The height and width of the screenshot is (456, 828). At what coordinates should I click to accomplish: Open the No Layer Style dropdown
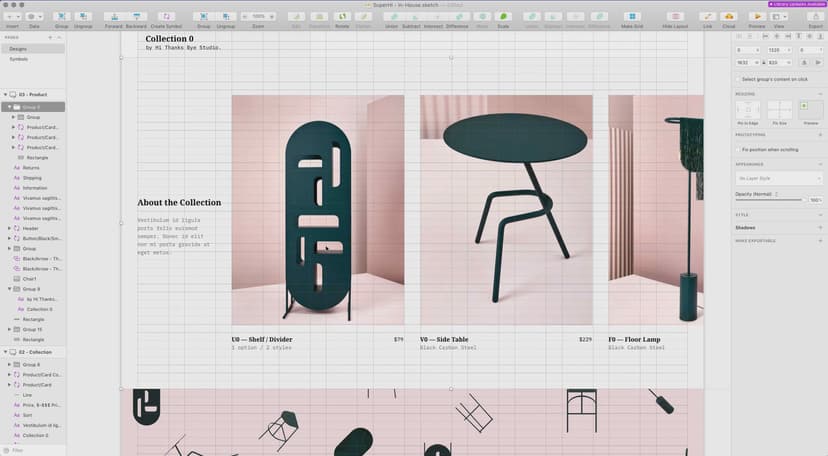[778, 178]
